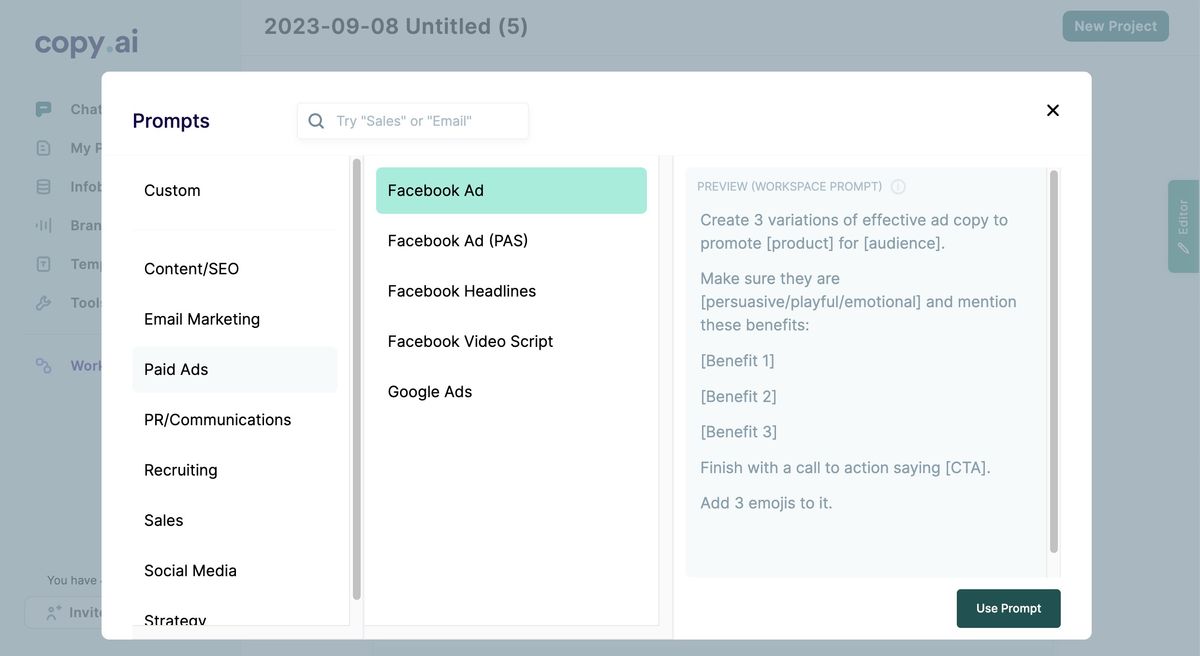Pick the Google Ads prompt
The image size is (1200, 656).
click(430, 392)
